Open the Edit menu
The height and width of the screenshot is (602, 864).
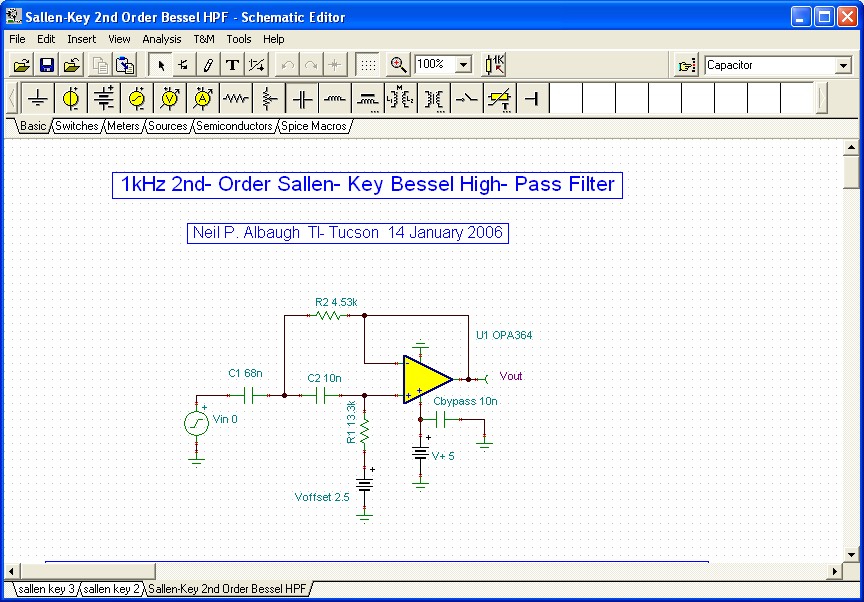46,39
